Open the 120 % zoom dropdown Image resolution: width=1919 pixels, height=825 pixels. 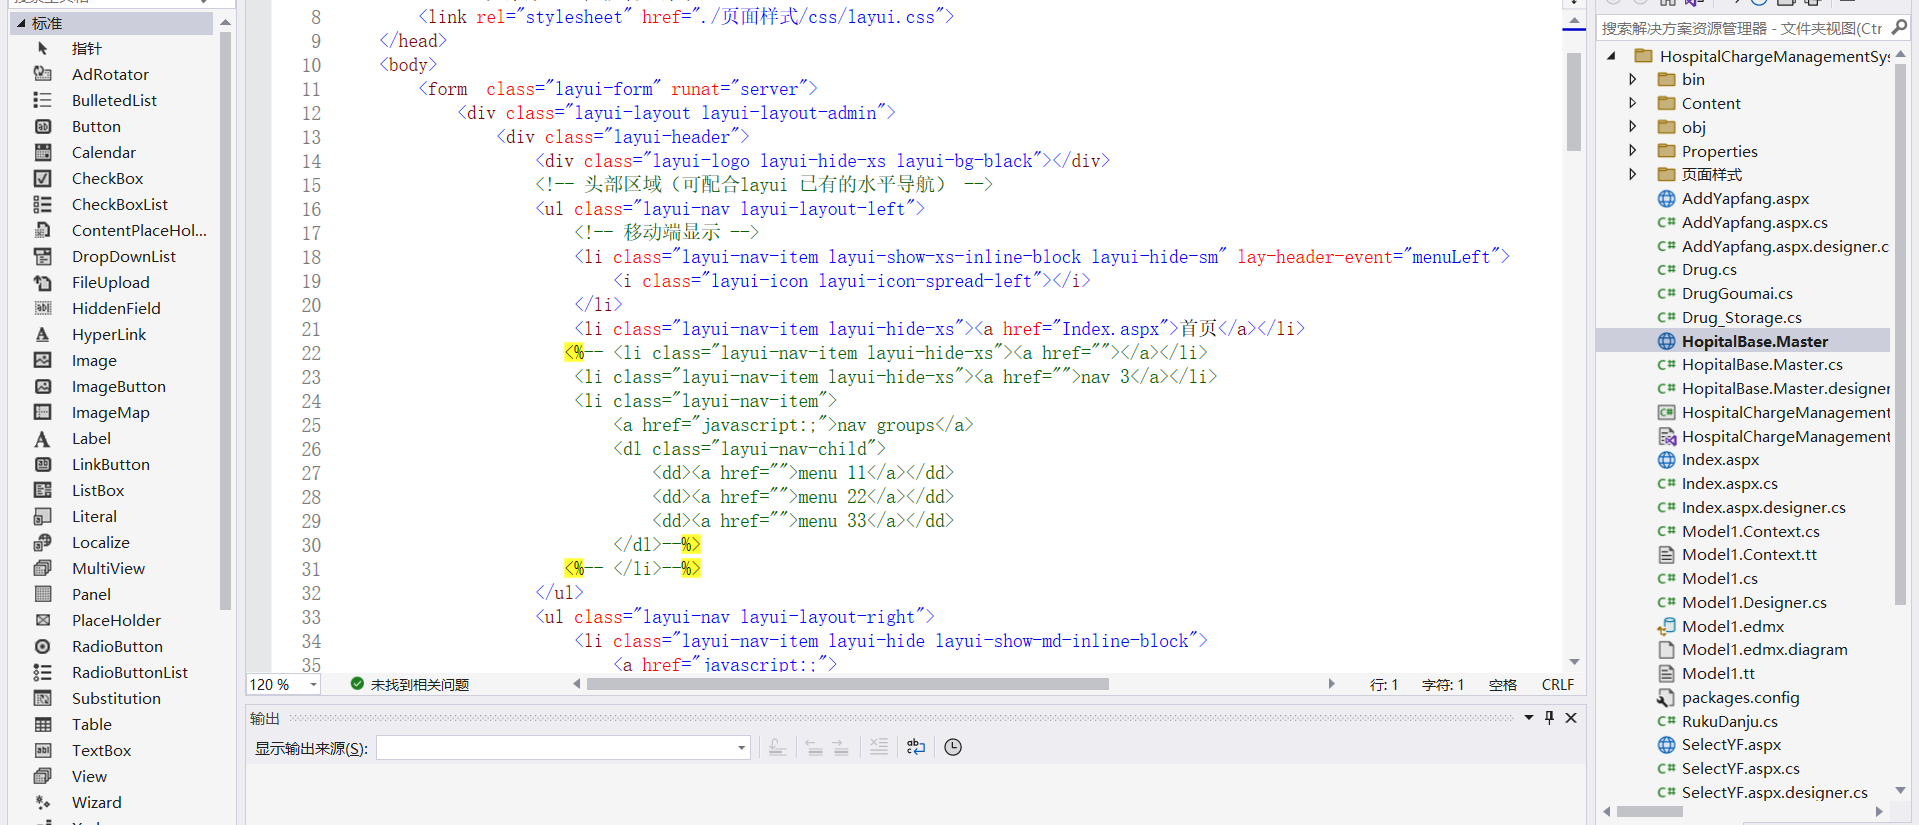[313, 685]
